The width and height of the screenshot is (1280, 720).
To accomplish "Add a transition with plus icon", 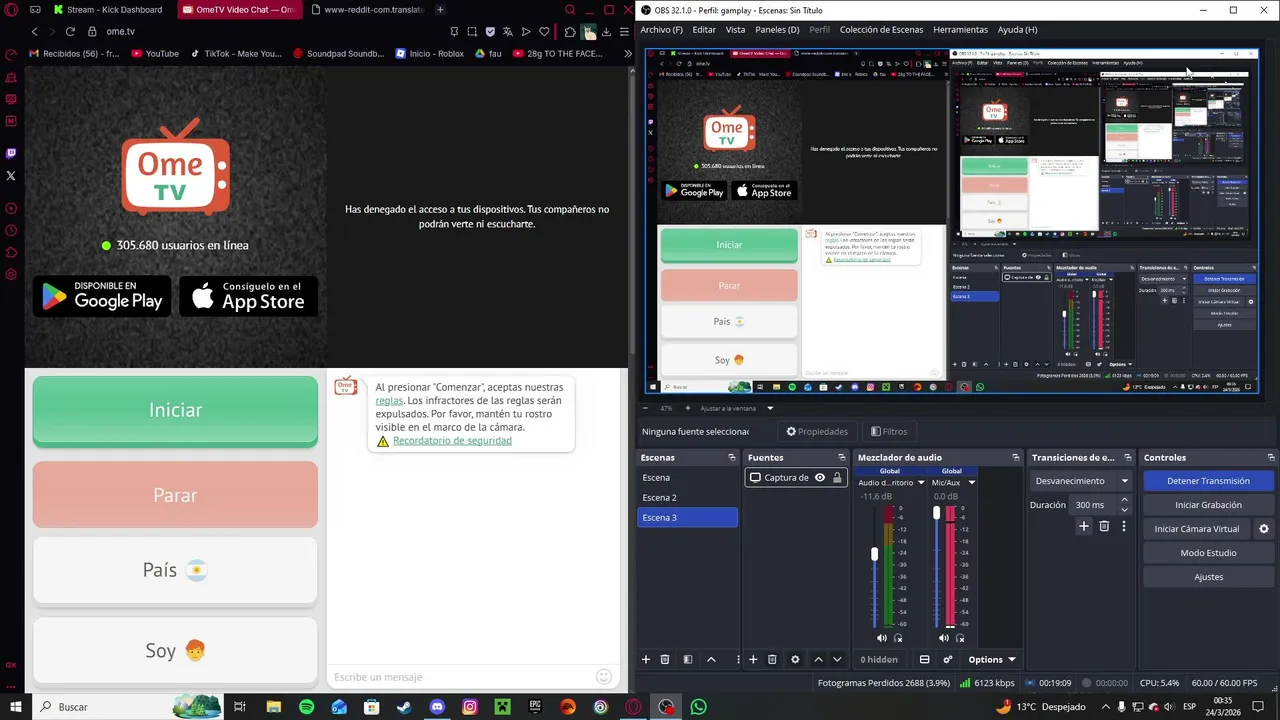I will point(1084,526).
